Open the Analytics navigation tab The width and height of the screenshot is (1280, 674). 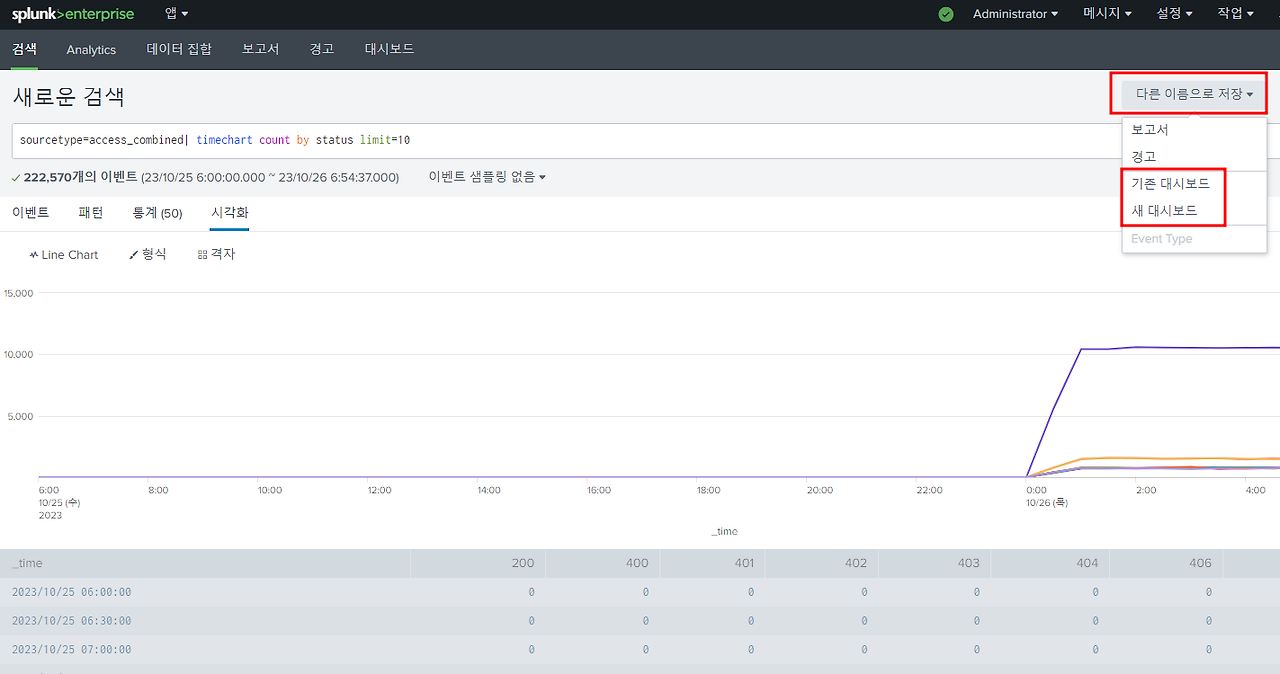91,49
